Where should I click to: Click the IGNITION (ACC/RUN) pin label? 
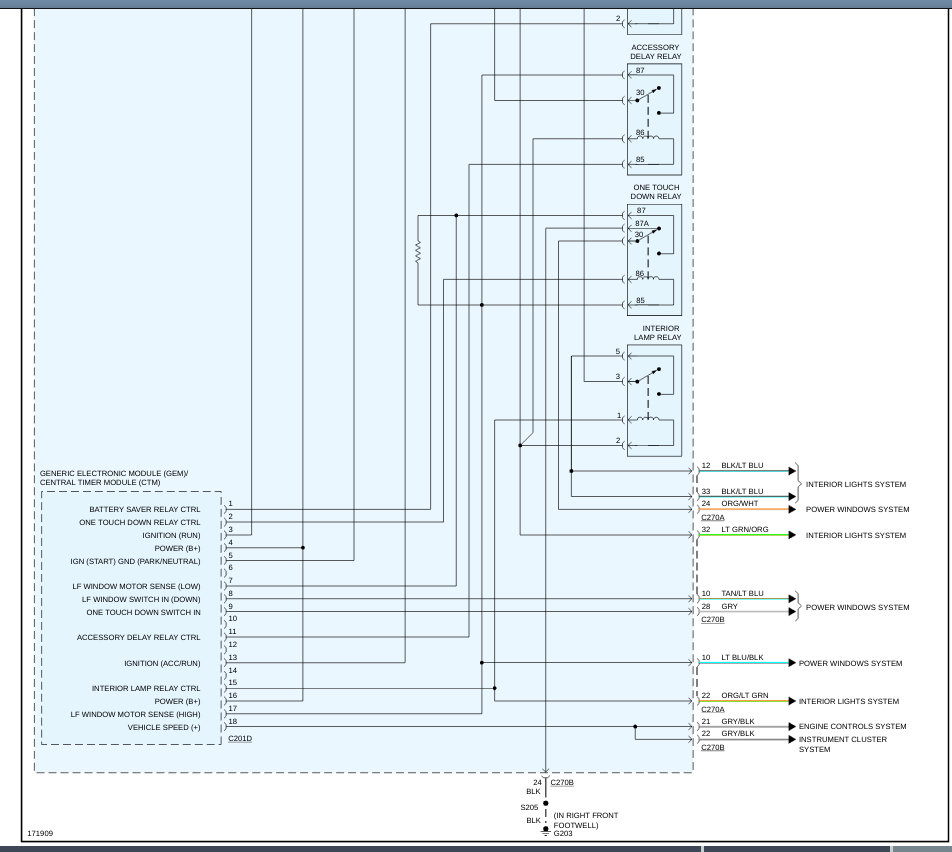tap(162, 663)
